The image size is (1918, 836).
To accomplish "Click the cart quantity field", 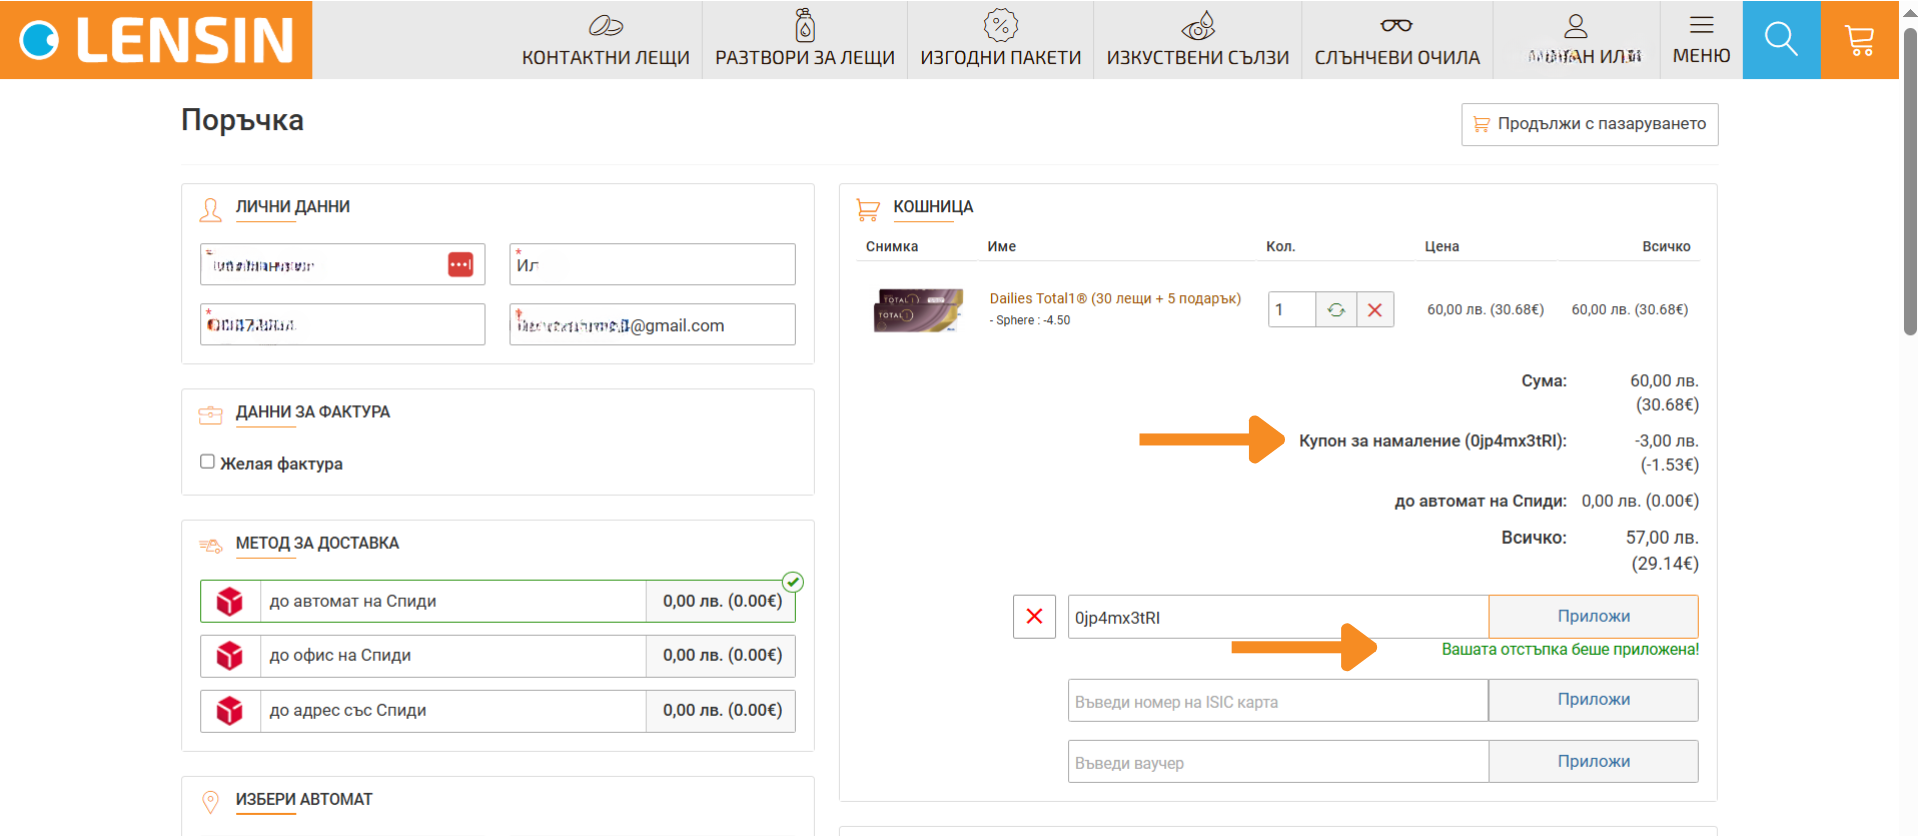I will click(x=1291, y=310).
